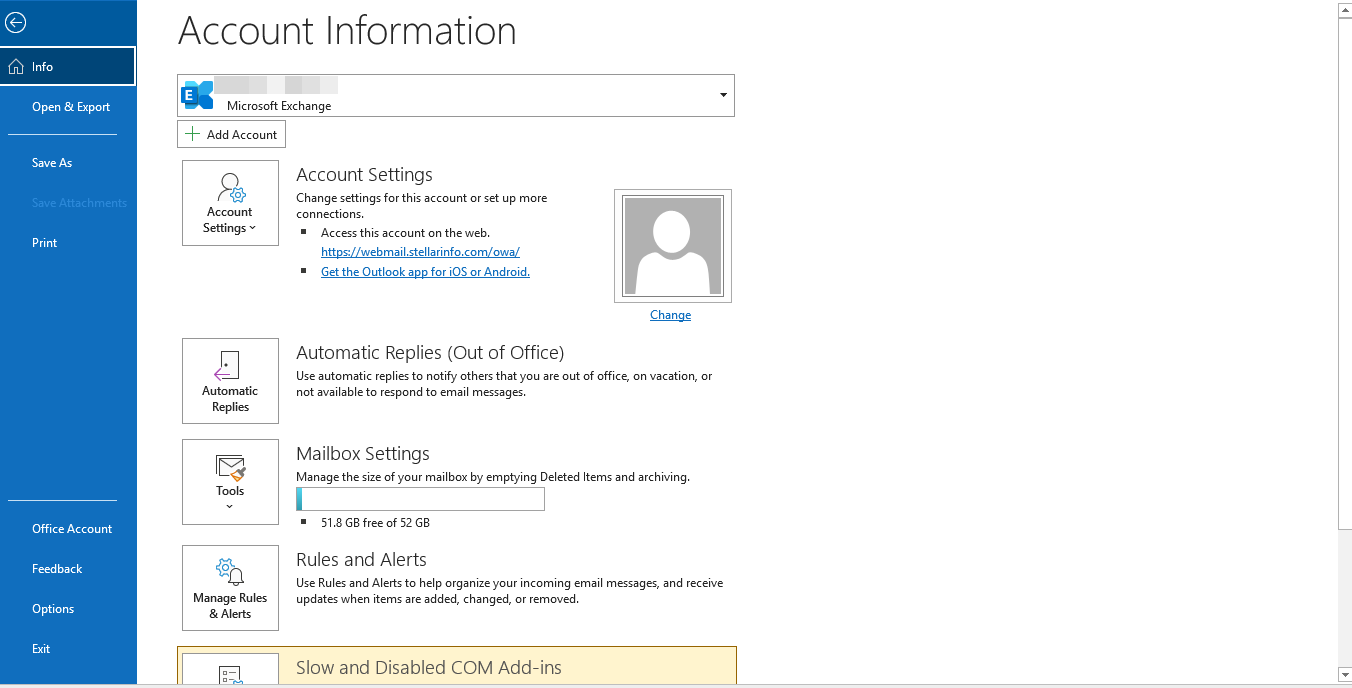Open the webmail OWA link

click(x=420, y=252)
